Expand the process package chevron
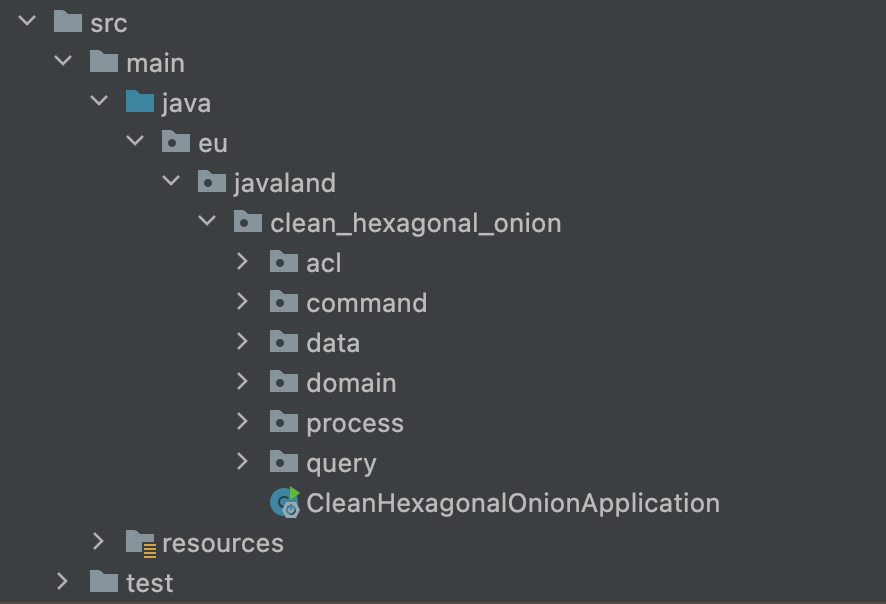This screenshot has width=886, height=604. pos(242,421)
